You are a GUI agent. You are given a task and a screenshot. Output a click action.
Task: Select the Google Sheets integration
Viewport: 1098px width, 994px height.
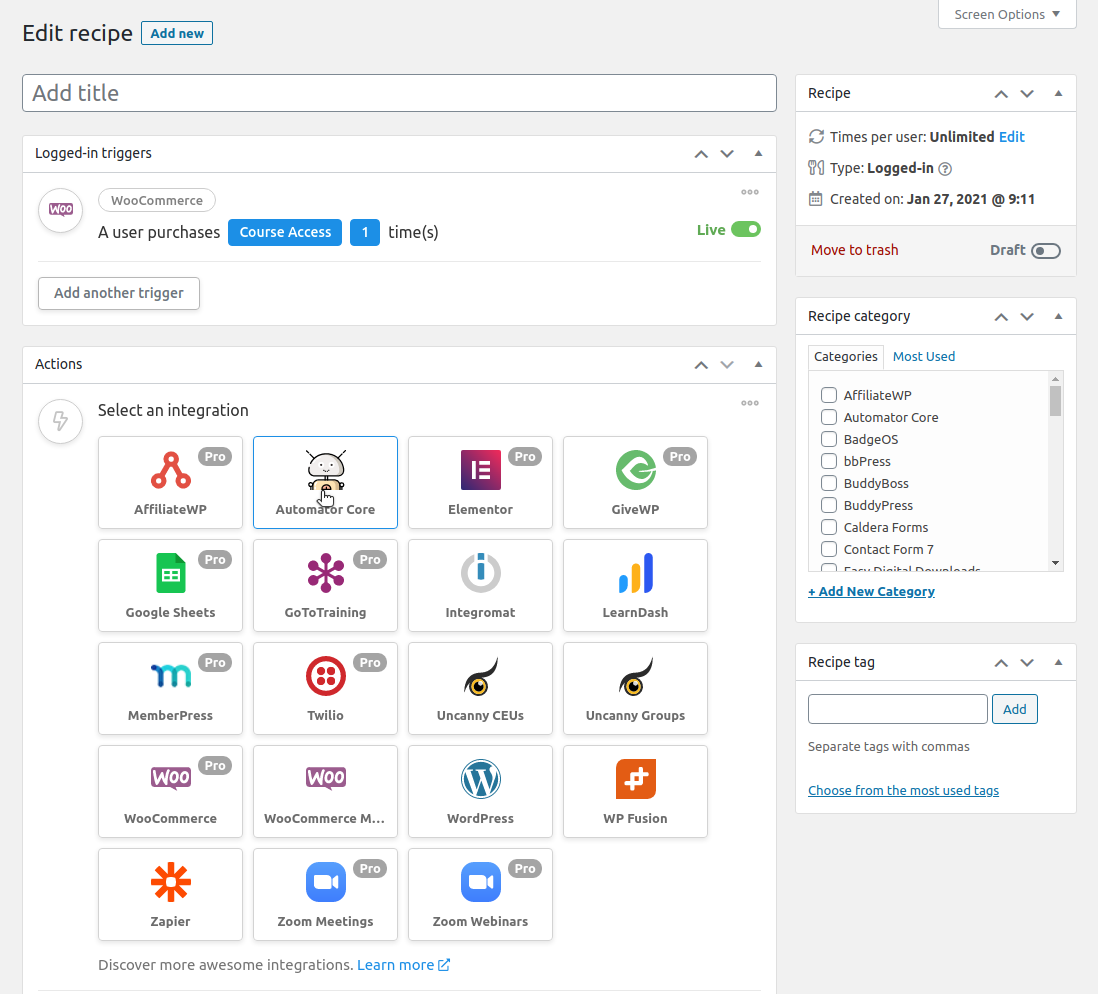[x=170, y=586]
